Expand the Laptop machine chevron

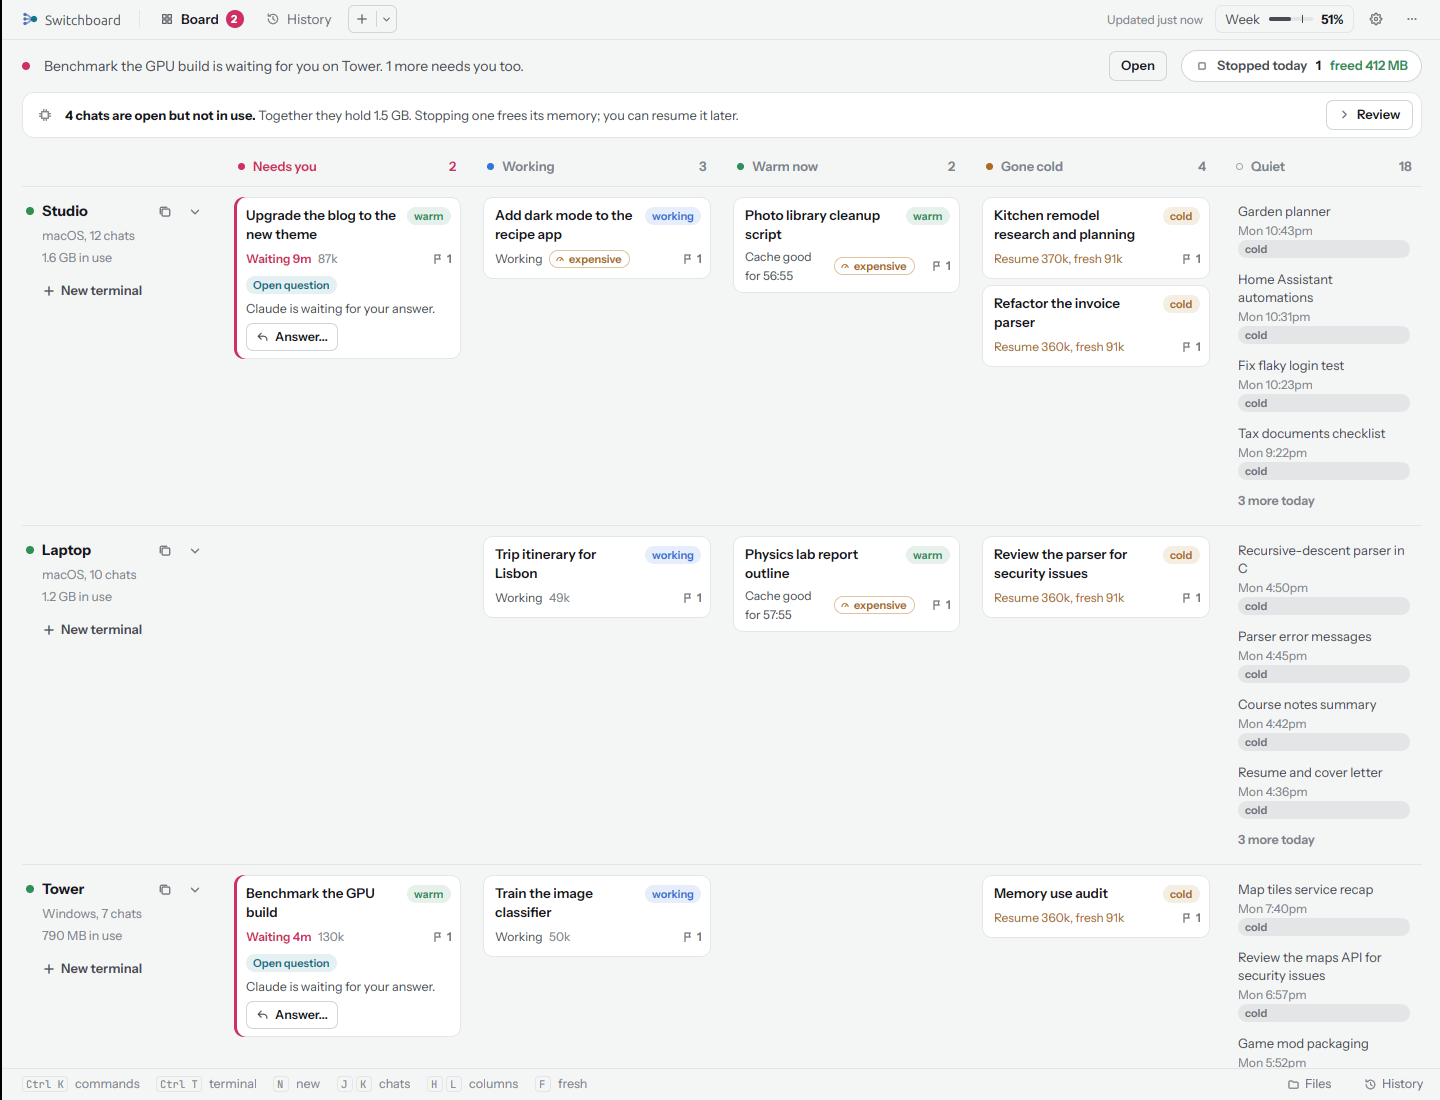point(195,551)
